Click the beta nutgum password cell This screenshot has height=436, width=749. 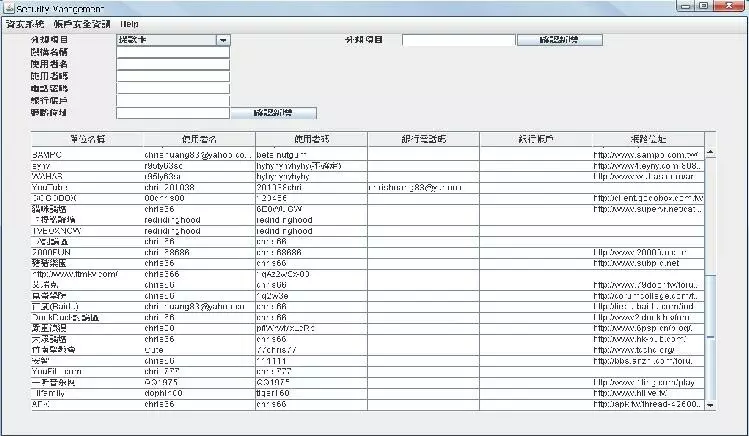click(311, 155)
